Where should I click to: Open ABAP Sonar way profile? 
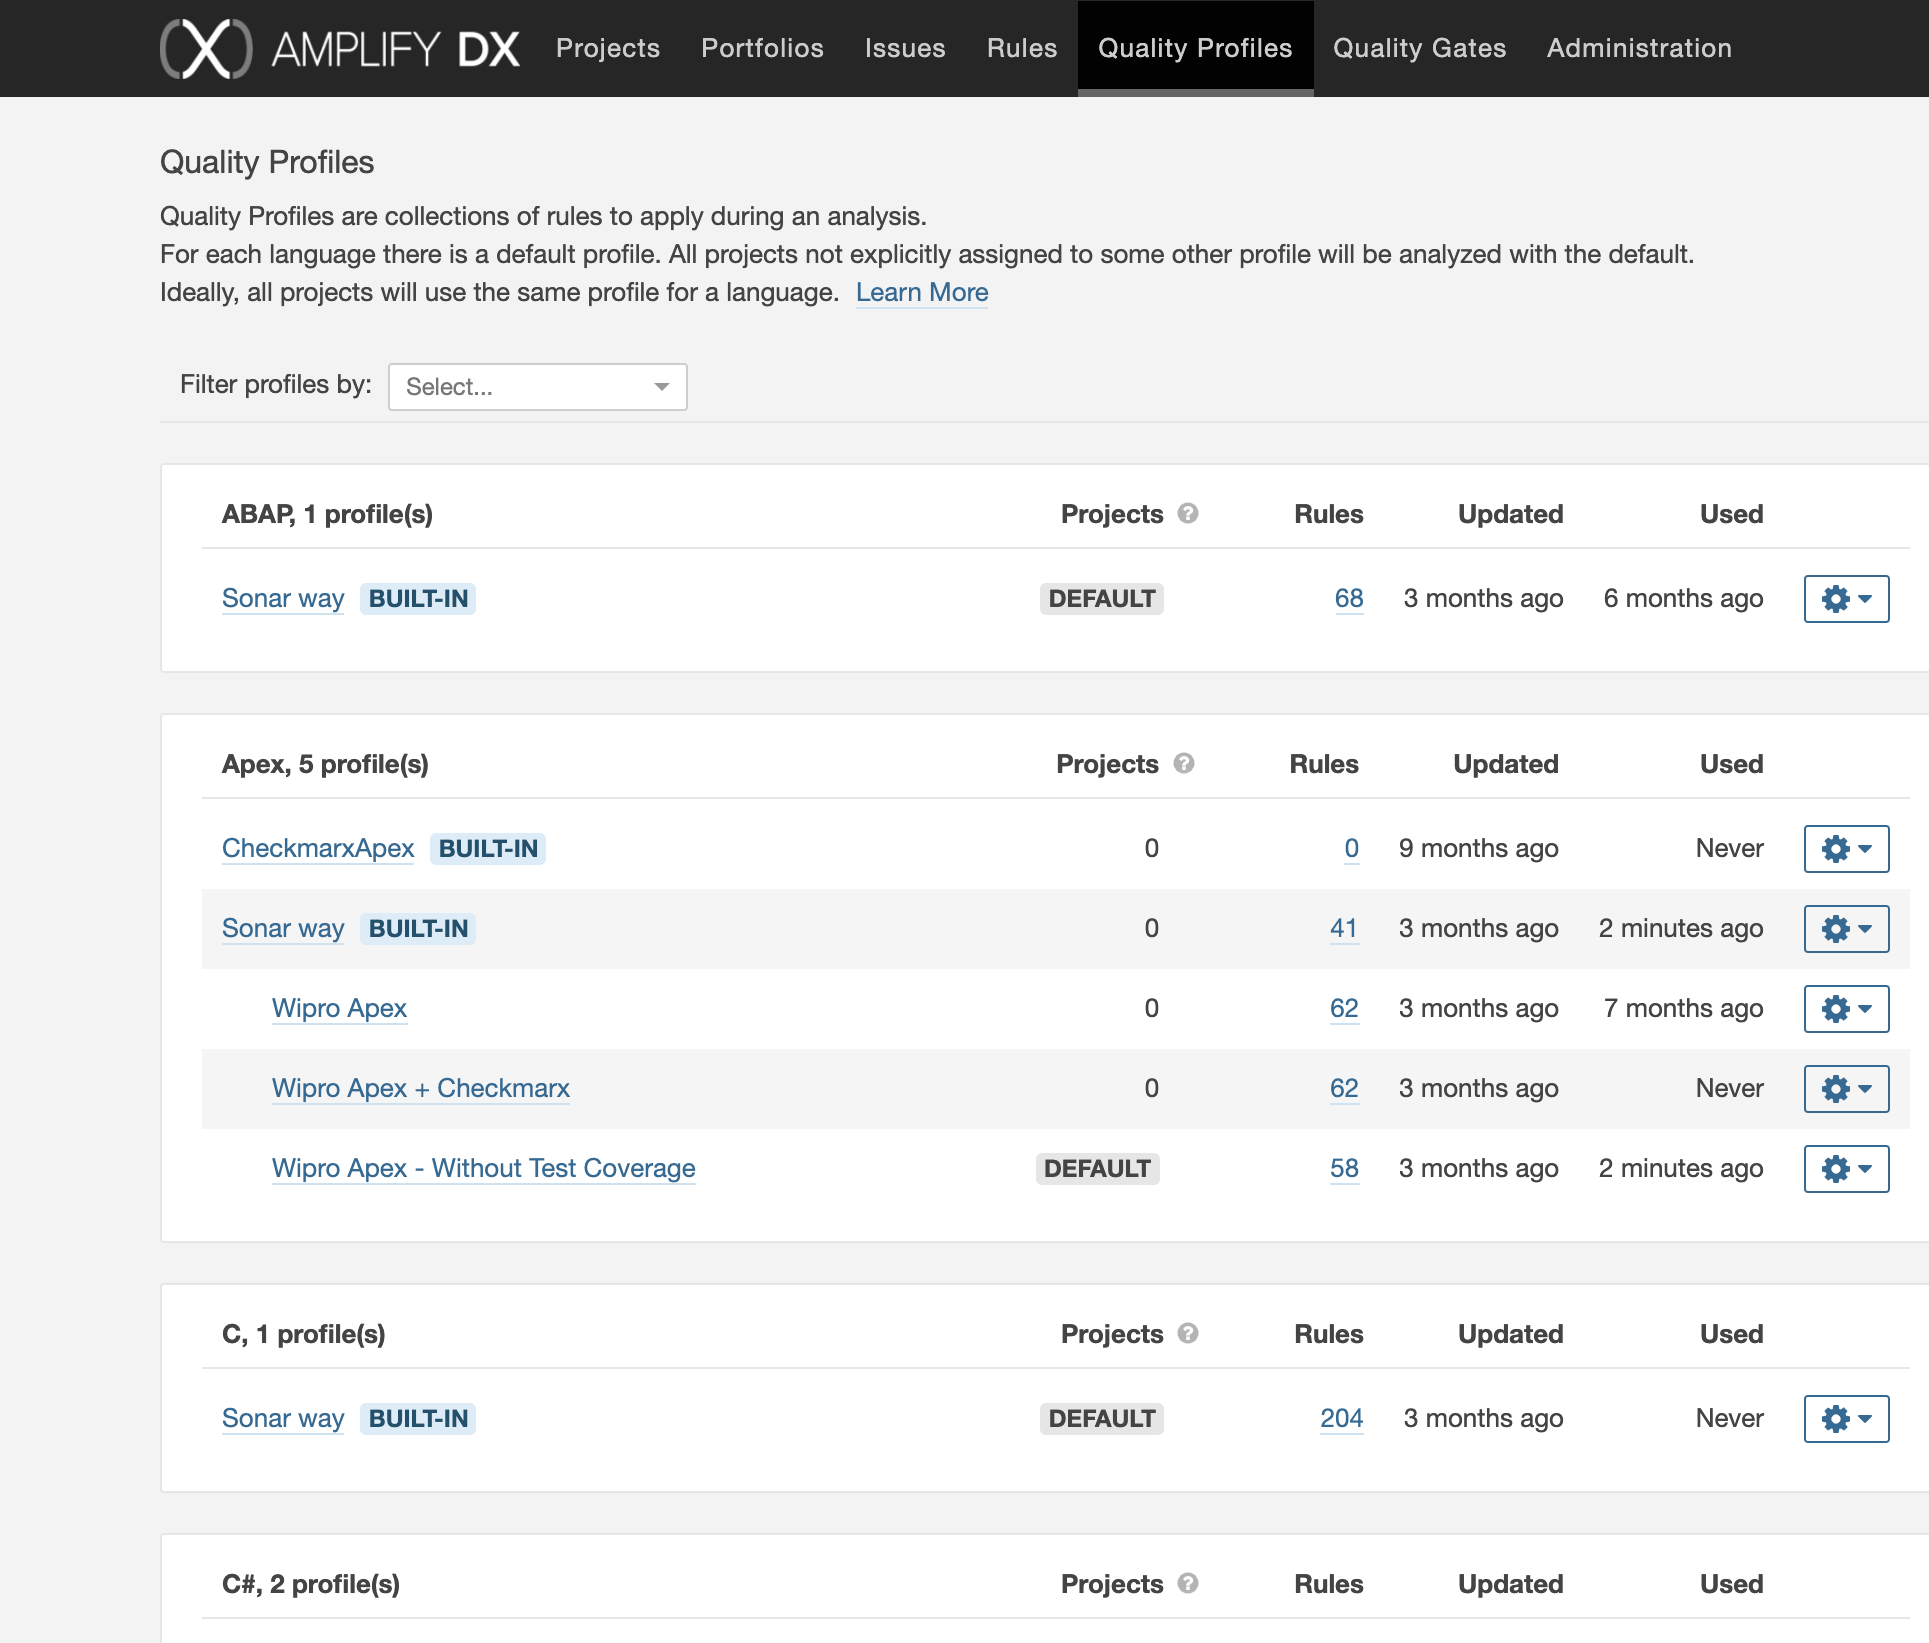click(x=283, y=598)
